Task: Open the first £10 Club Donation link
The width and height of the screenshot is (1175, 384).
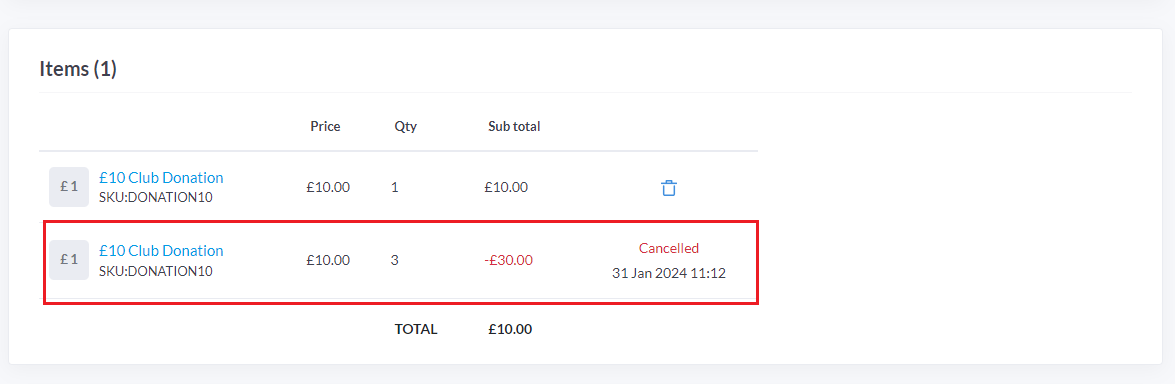Action: [161, 178]
